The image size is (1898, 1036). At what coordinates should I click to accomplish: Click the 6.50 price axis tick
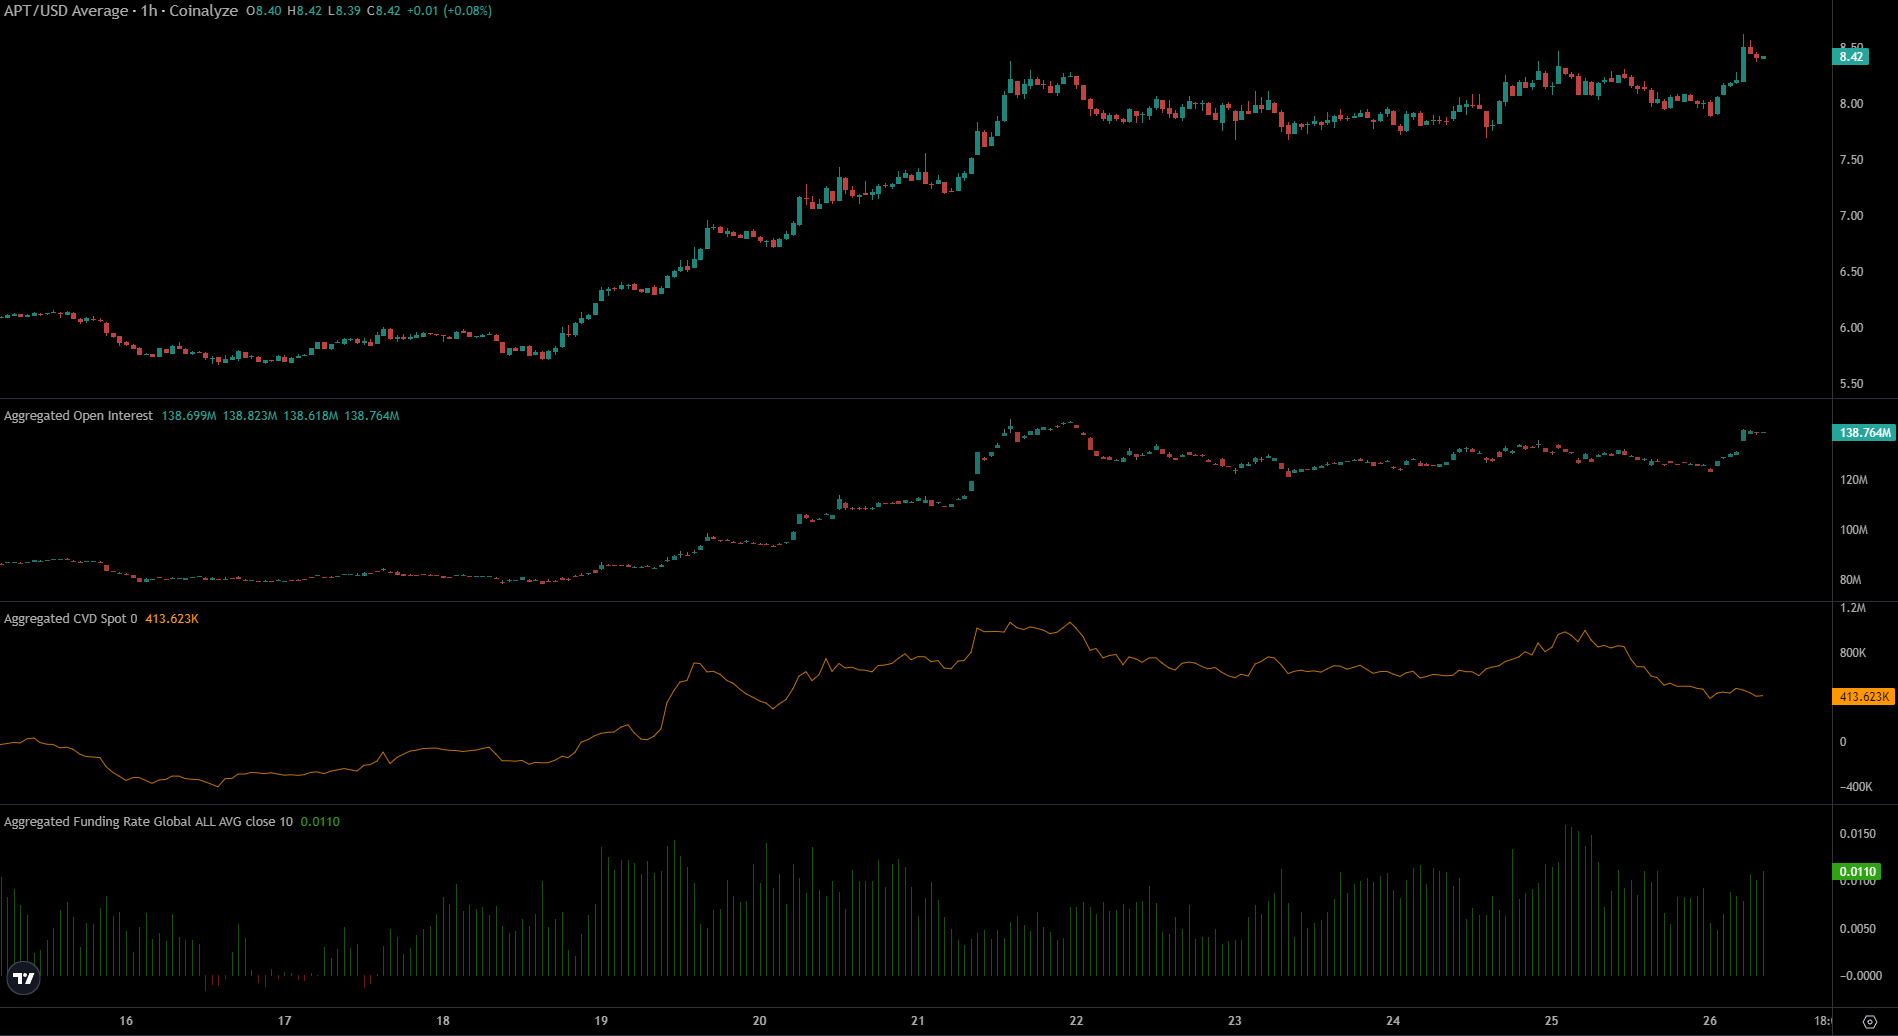pos(1851,272)
